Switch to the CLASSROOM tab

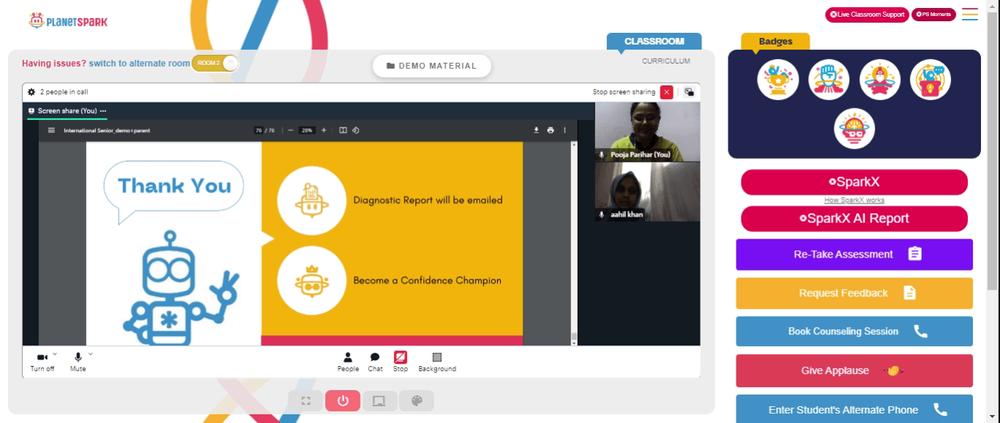point(654,41)
